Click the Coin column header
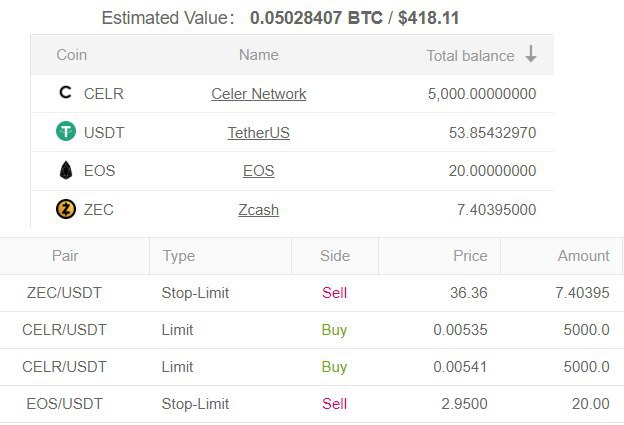 [71, 56]
